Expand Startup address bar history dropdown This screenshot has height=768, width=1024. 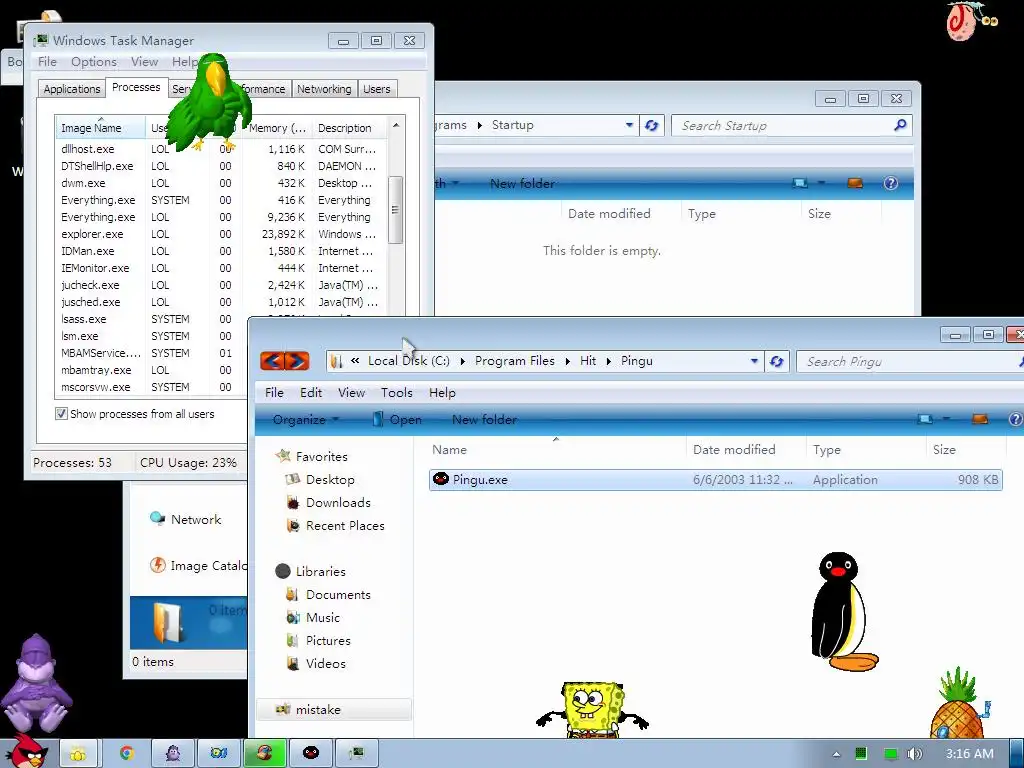point(629,125)
